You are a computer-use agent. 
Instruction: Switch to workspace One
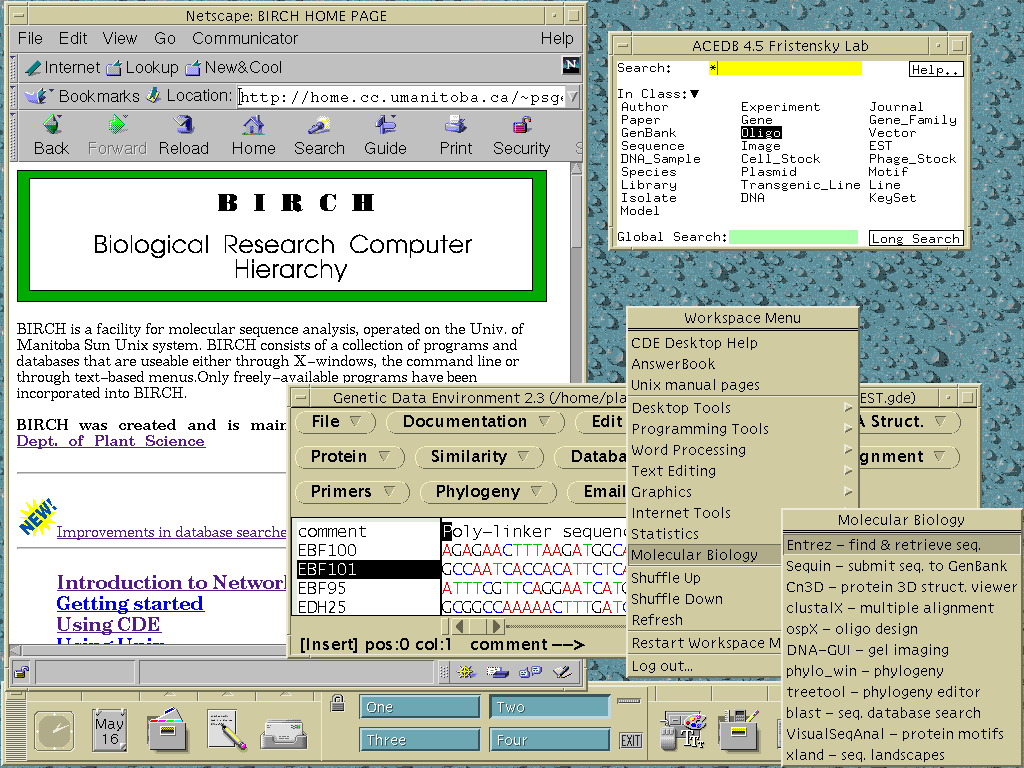click(x=419, y=707)
